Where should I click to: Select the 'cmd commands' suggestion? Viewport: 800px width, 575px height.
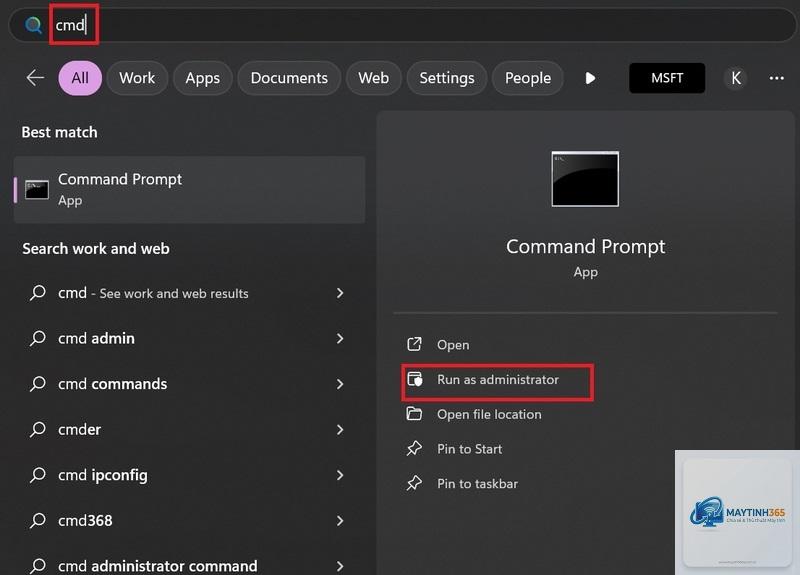189,384
